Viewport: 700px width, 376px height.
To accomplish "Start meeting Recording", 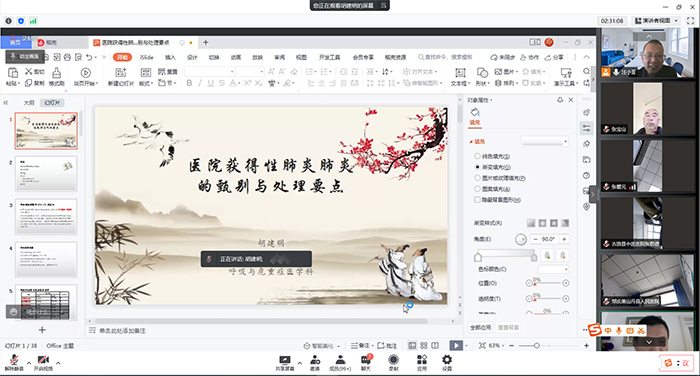I will 393,362.
